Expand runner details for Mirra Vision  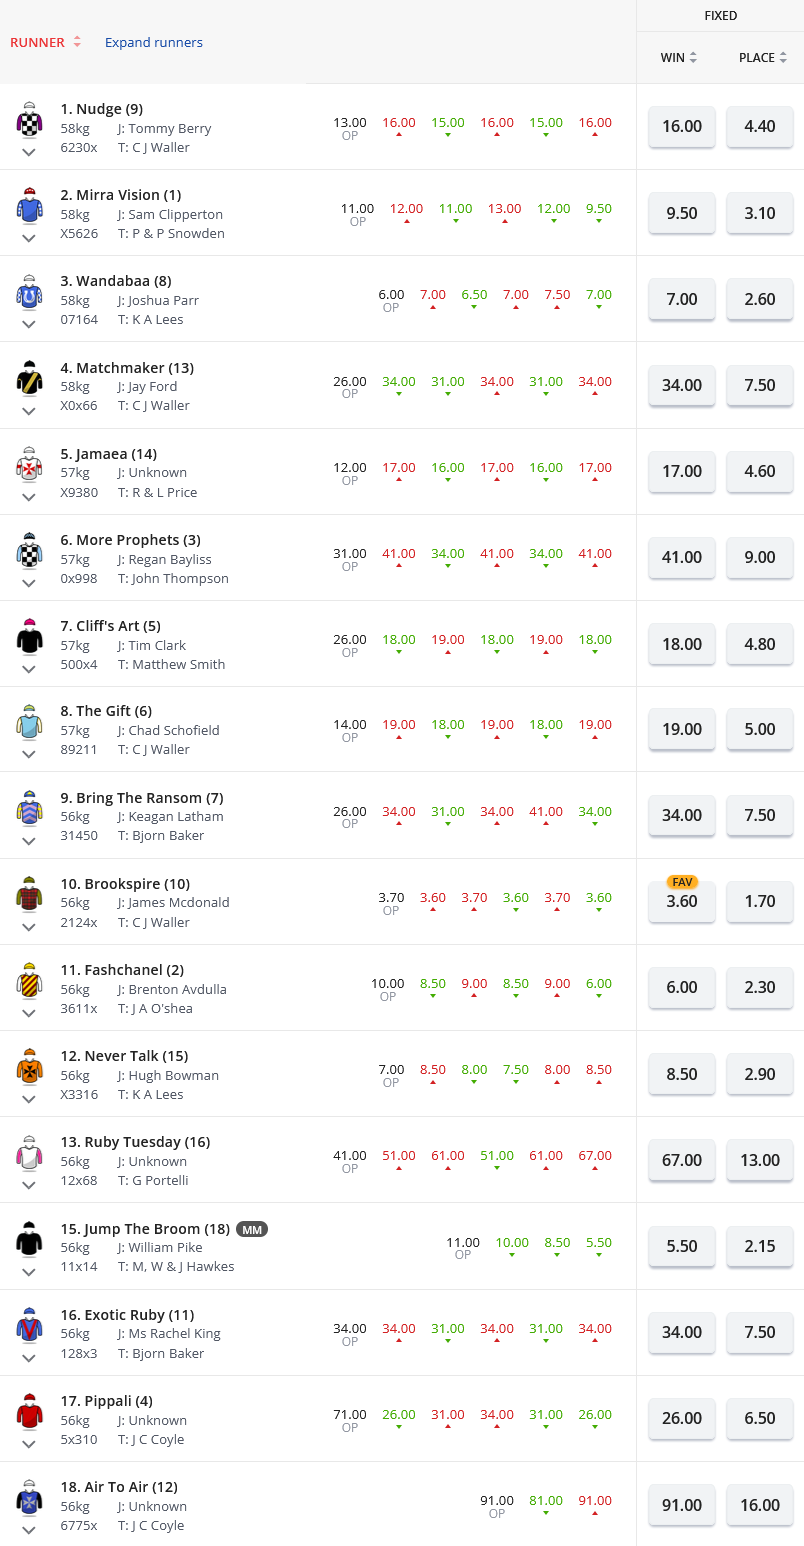[x=28, y=238]
